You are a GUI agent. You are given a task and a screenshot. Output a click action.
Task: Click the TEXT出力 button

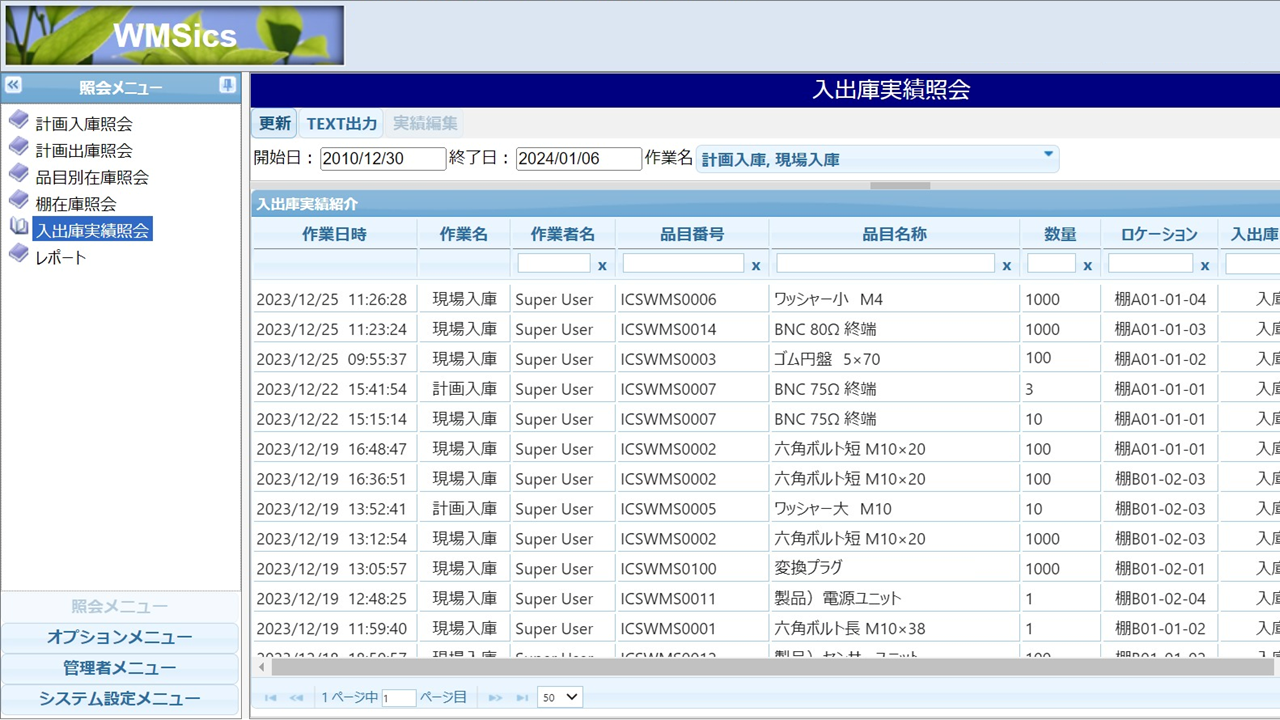(342, 124)
